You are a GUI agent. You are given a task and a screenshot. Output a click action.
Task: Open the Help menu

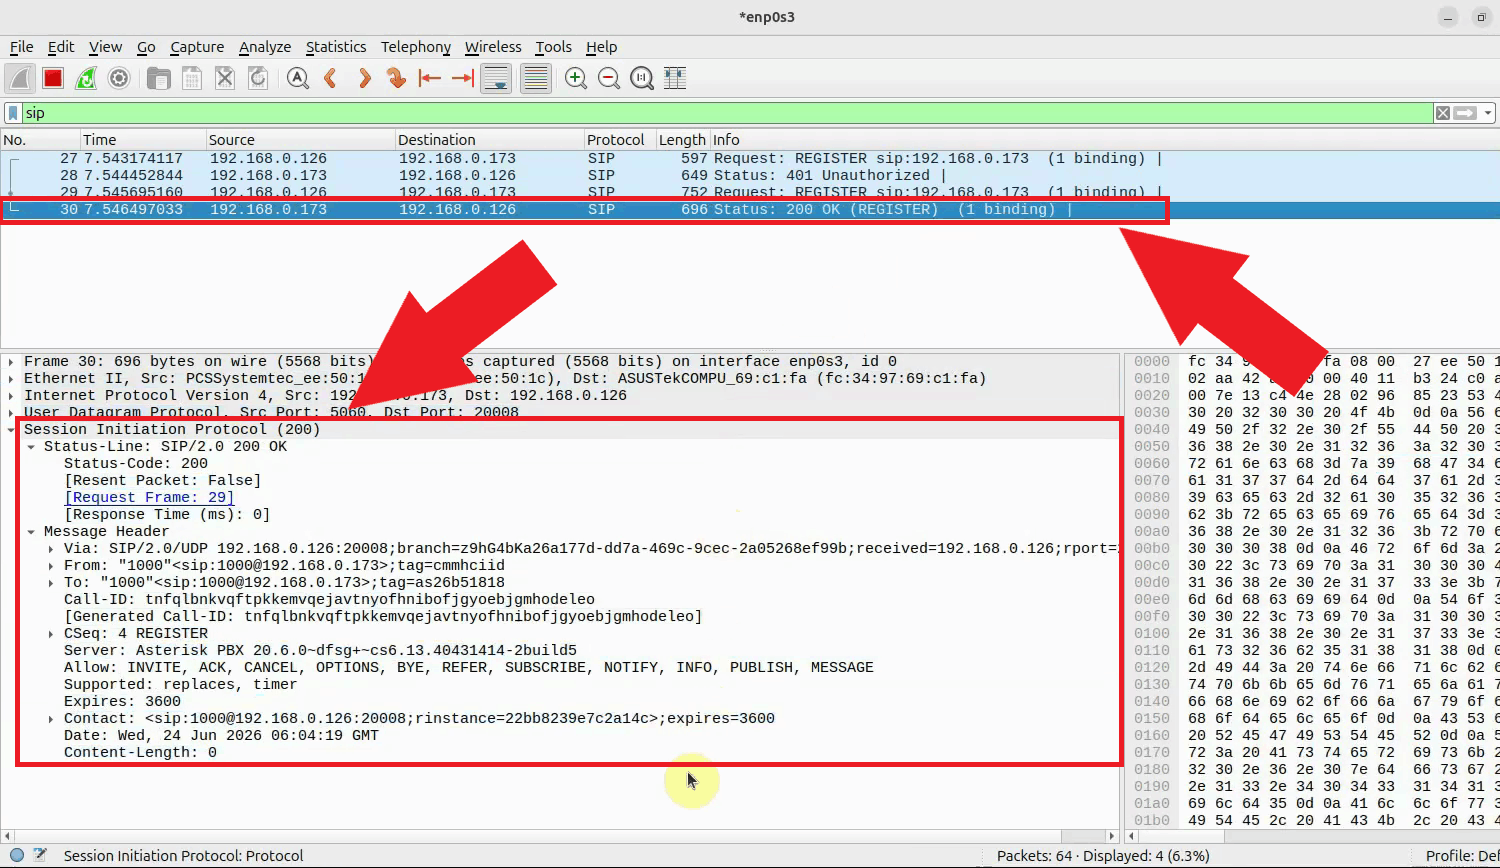pos(601,47)
